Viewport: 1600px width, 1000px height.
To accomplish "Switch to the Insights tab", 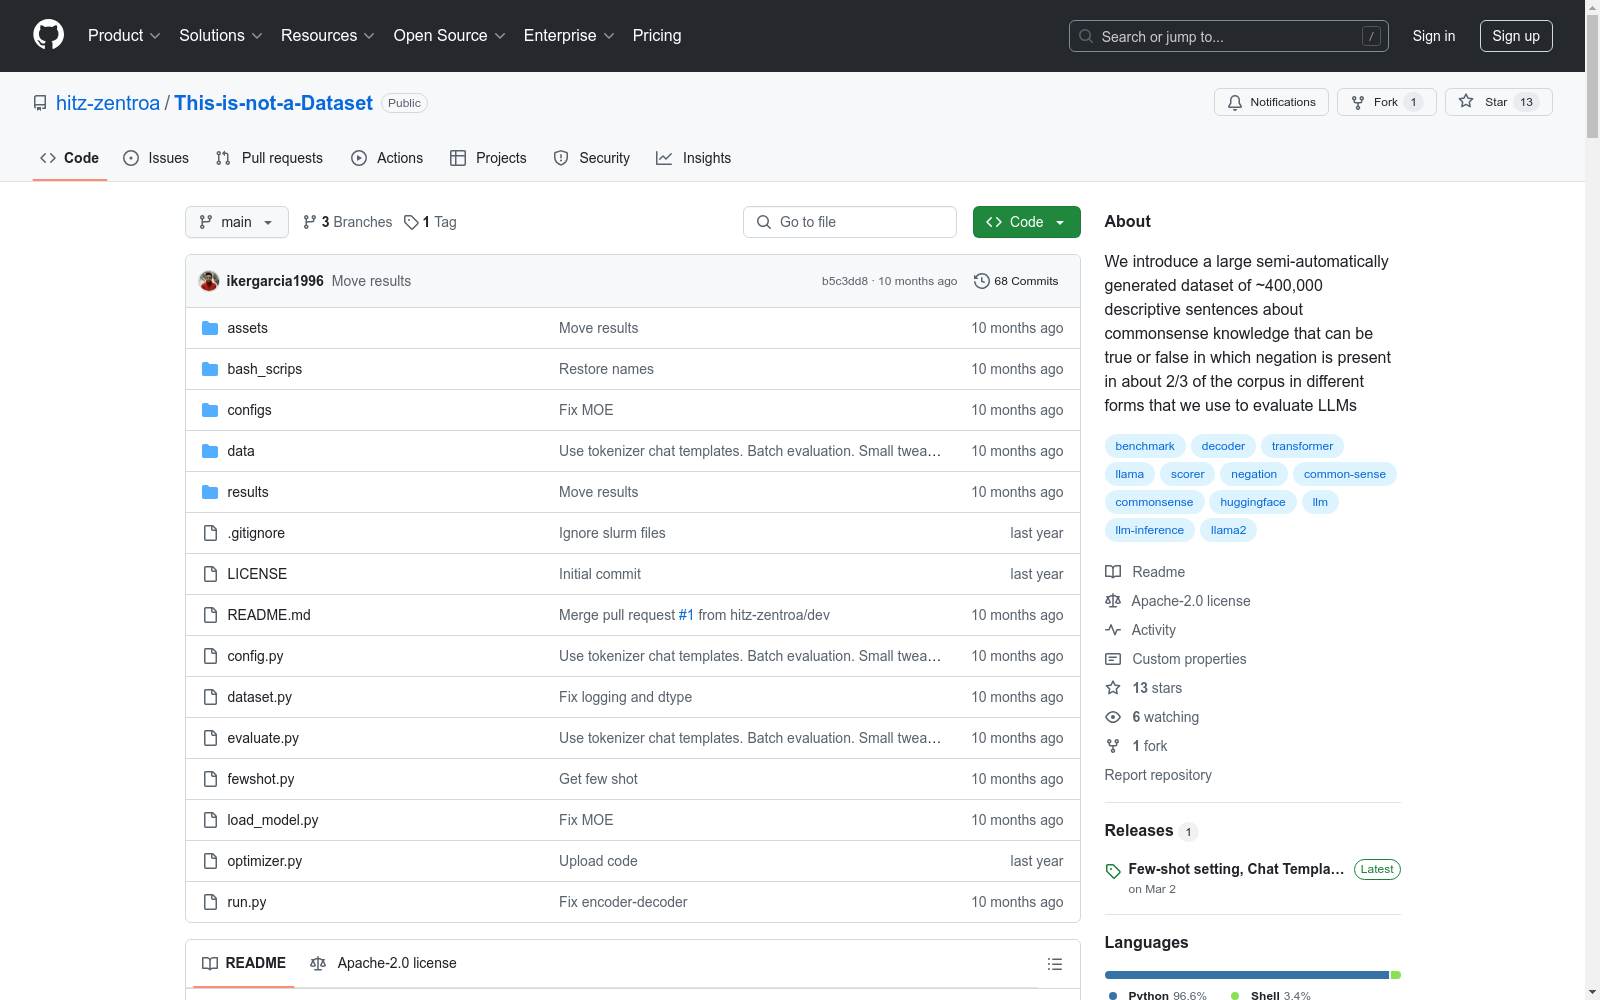I will (x=694, y=158).
